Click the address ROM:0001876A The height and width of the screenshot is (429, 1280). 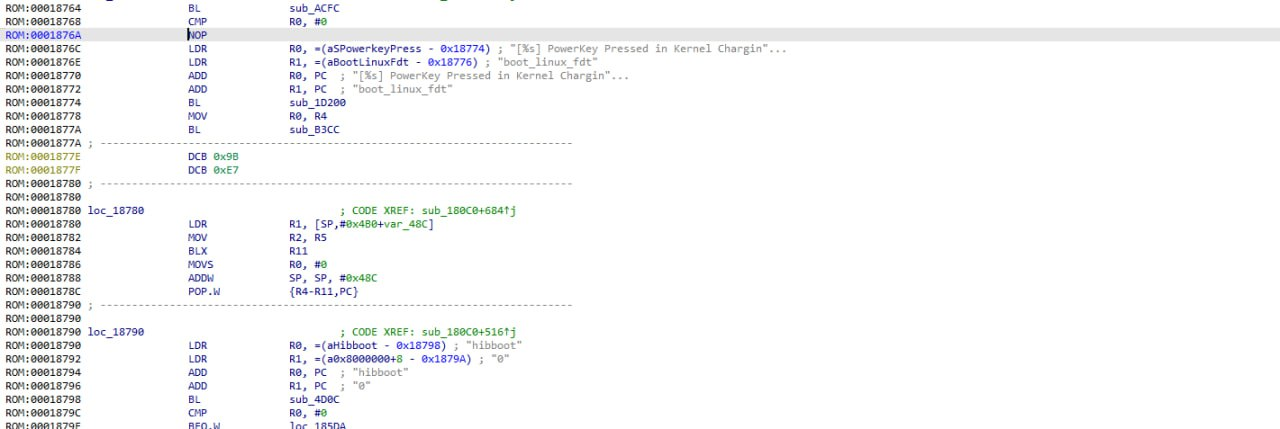point(44,34)
